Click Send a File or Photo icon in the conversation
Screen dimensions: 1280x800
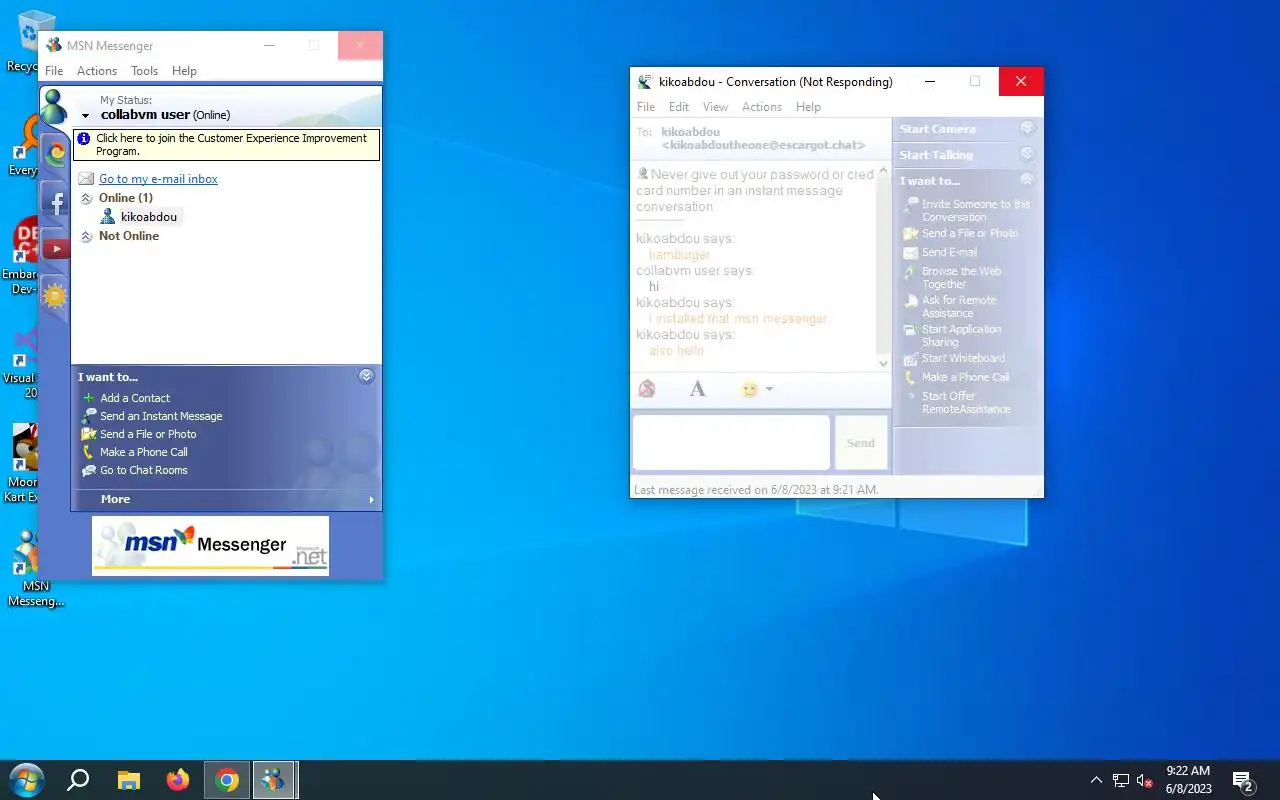coord(910,234)
